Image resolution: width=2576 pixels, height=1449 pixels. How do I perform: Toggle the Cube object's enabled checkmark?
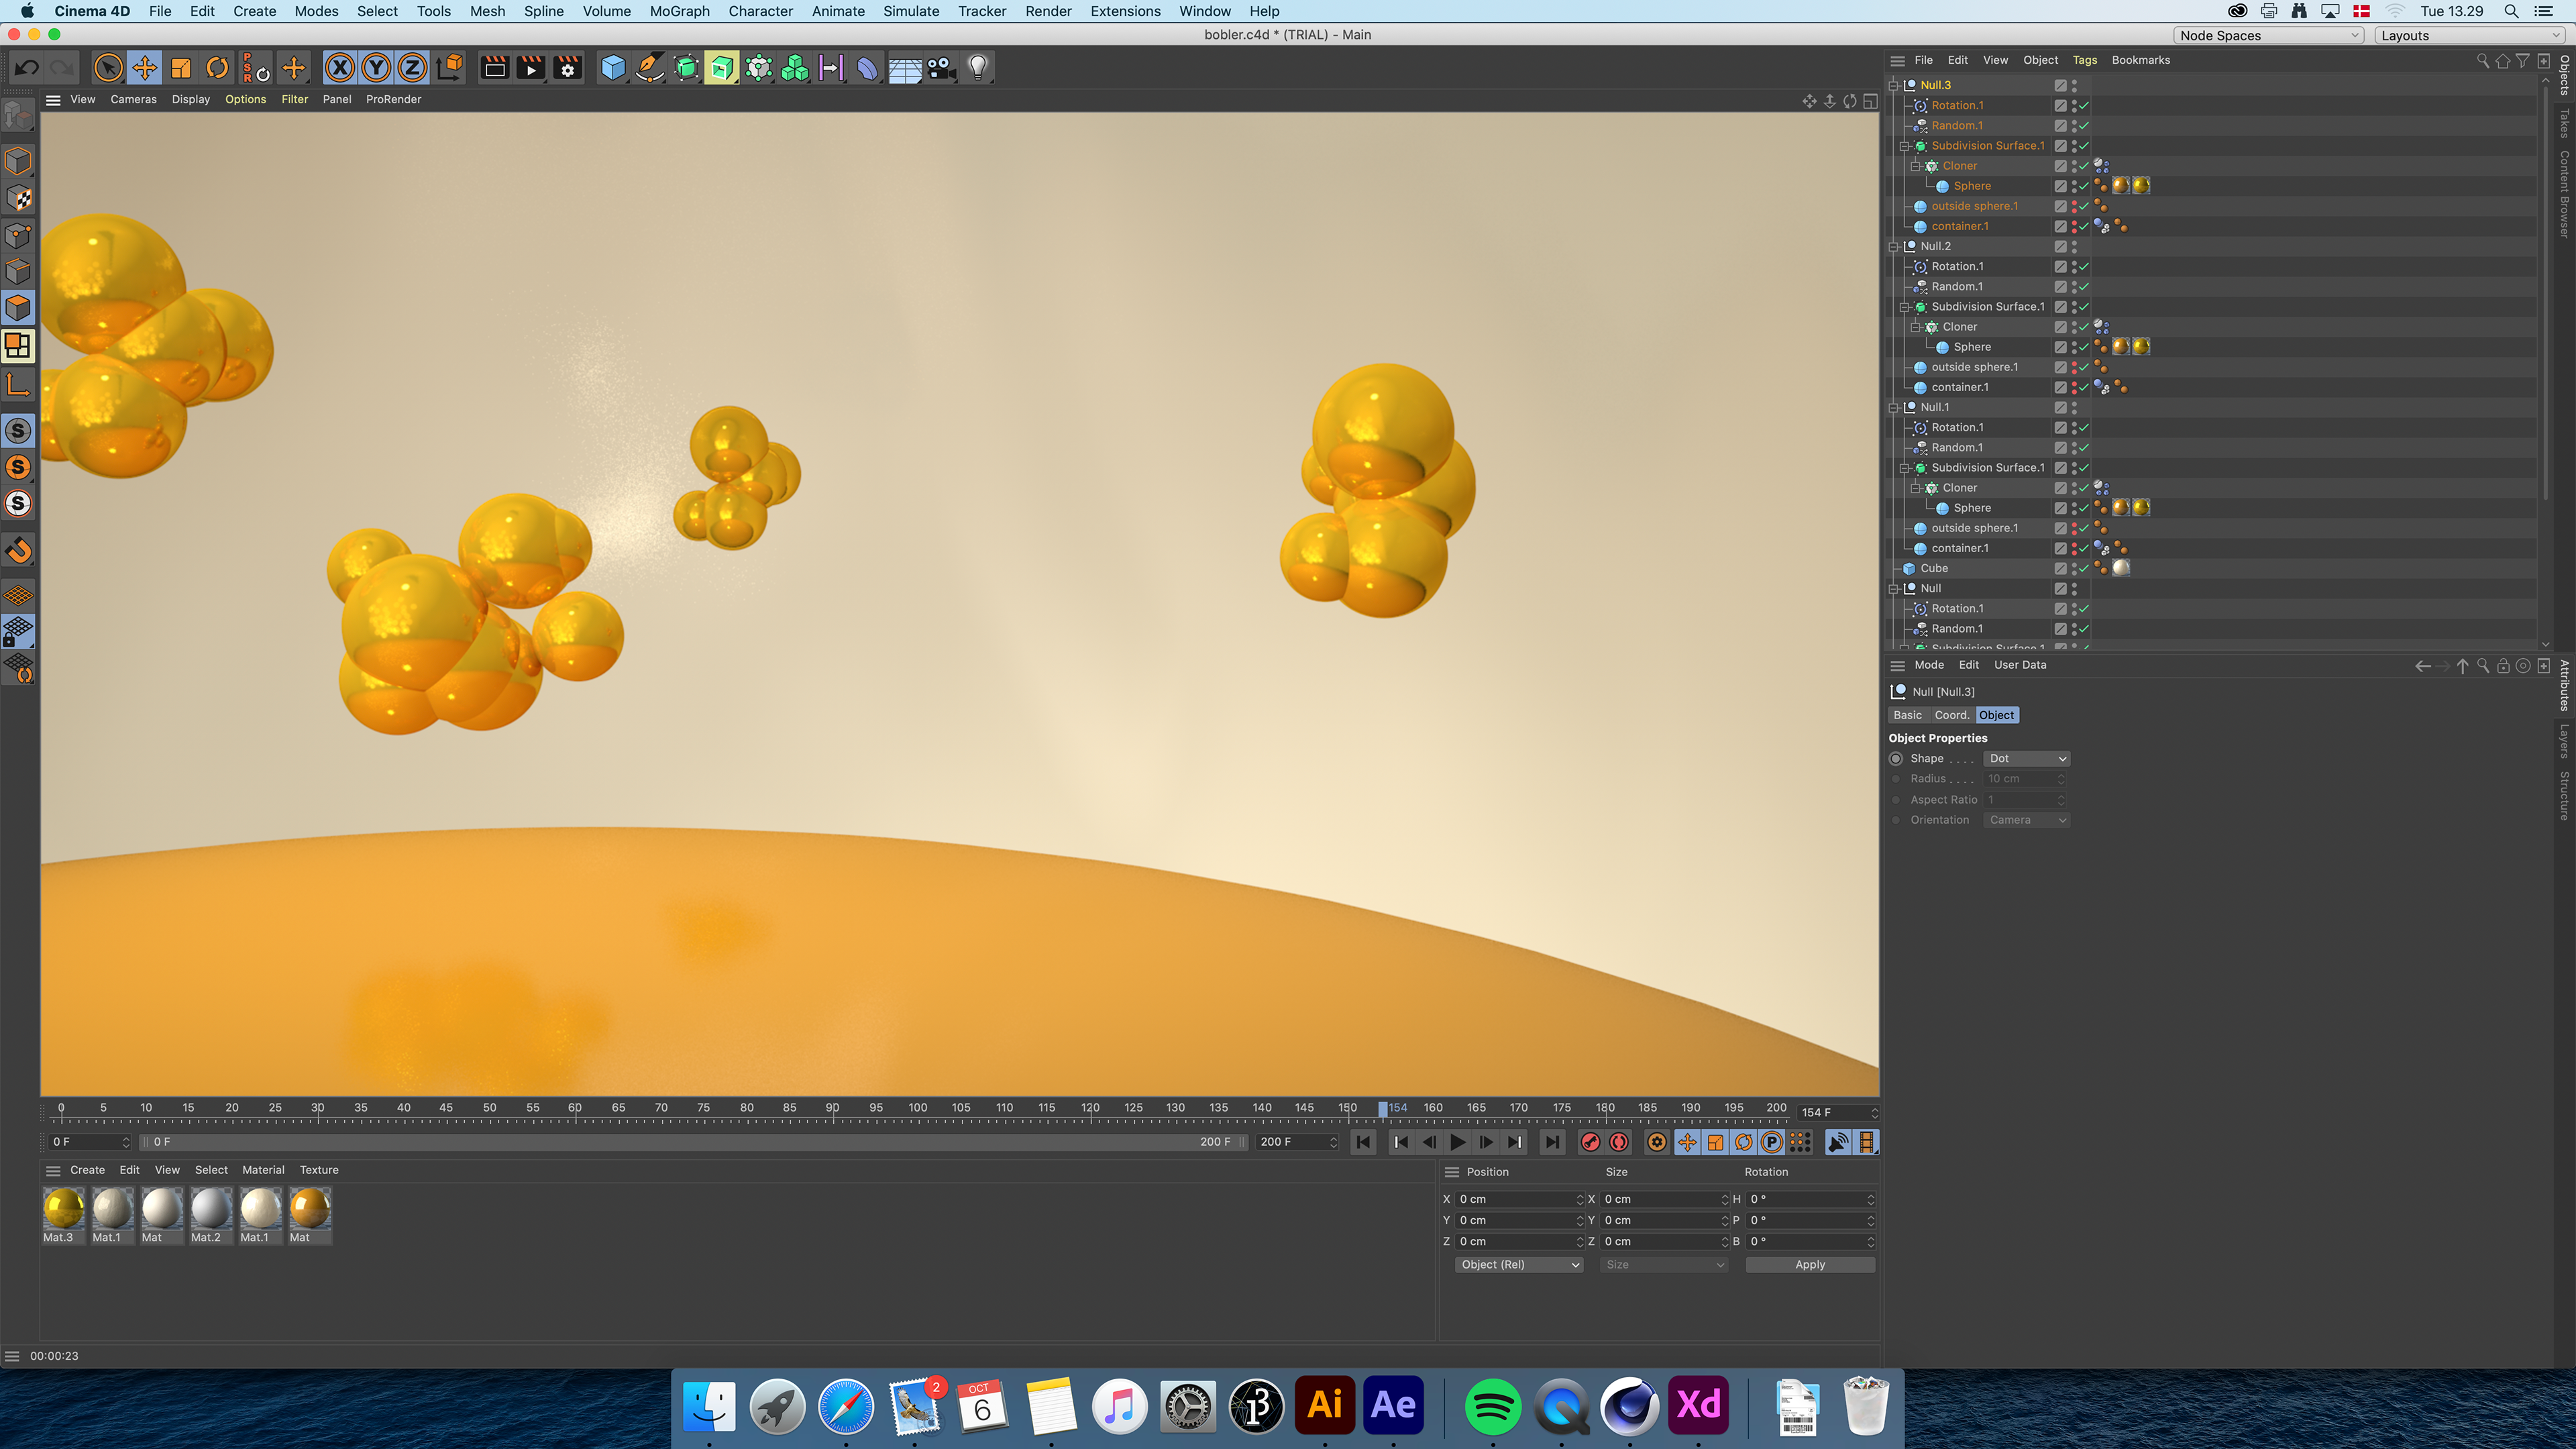2084,568
